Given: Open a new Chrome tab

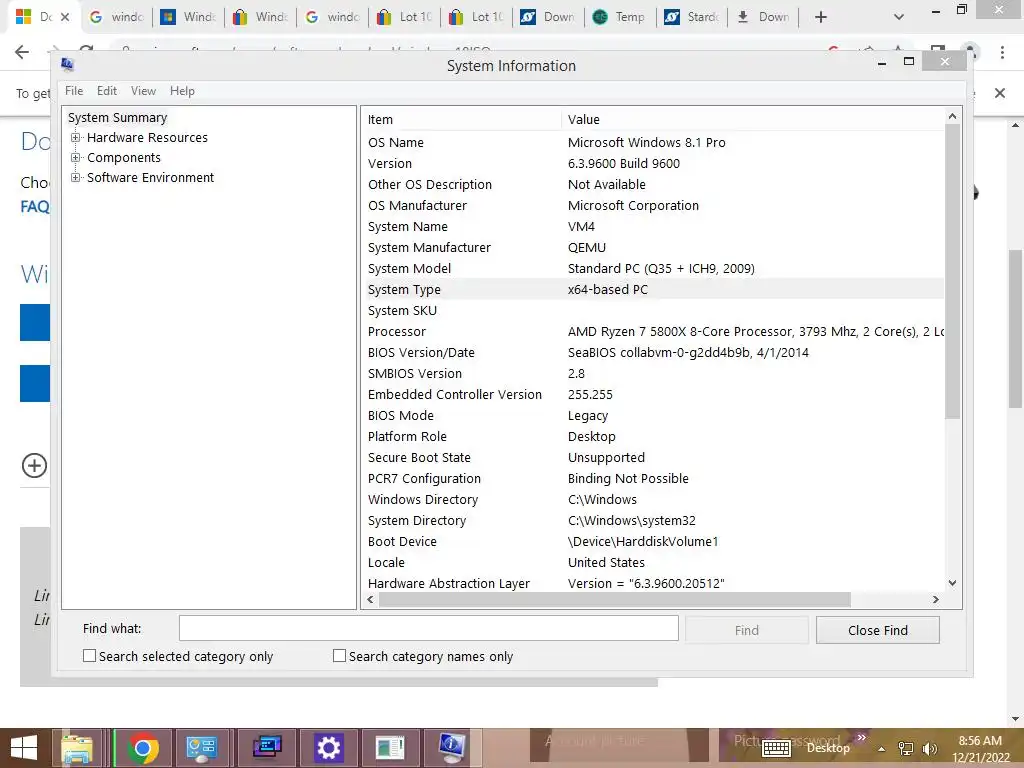Looking at the screenshot, I should click(821, 17).
